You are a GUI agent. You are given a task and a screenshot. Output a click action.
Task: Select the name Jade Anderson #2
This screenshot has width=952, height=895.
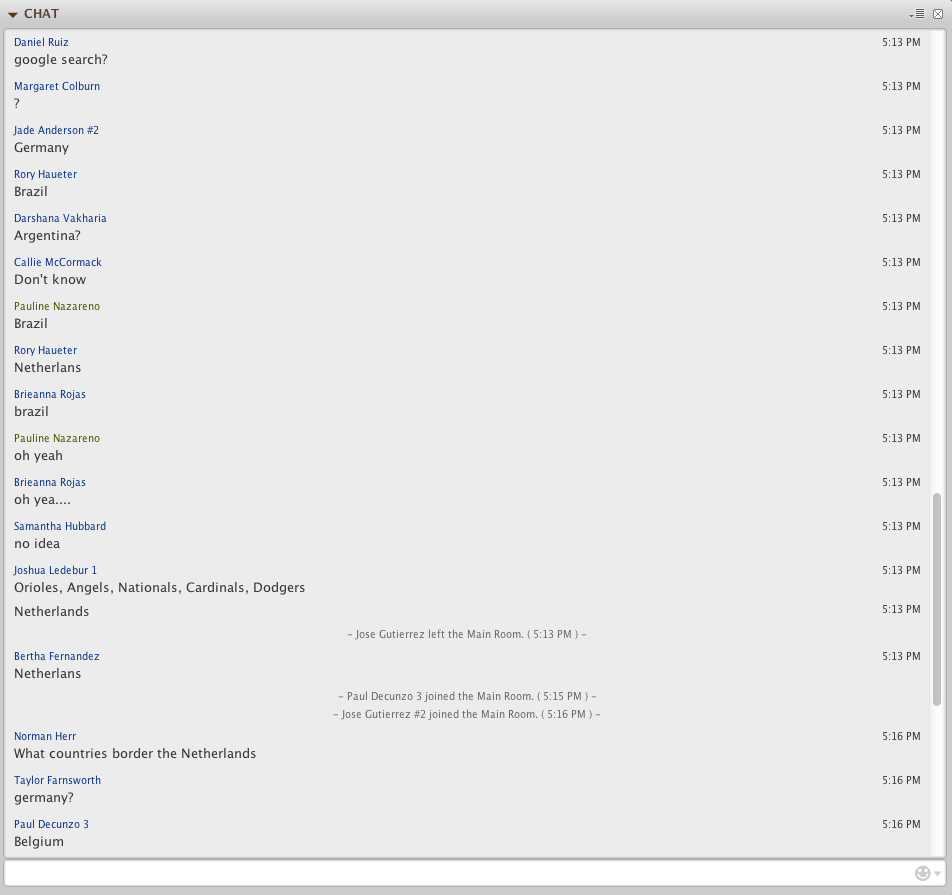click(x=56, y=130)
